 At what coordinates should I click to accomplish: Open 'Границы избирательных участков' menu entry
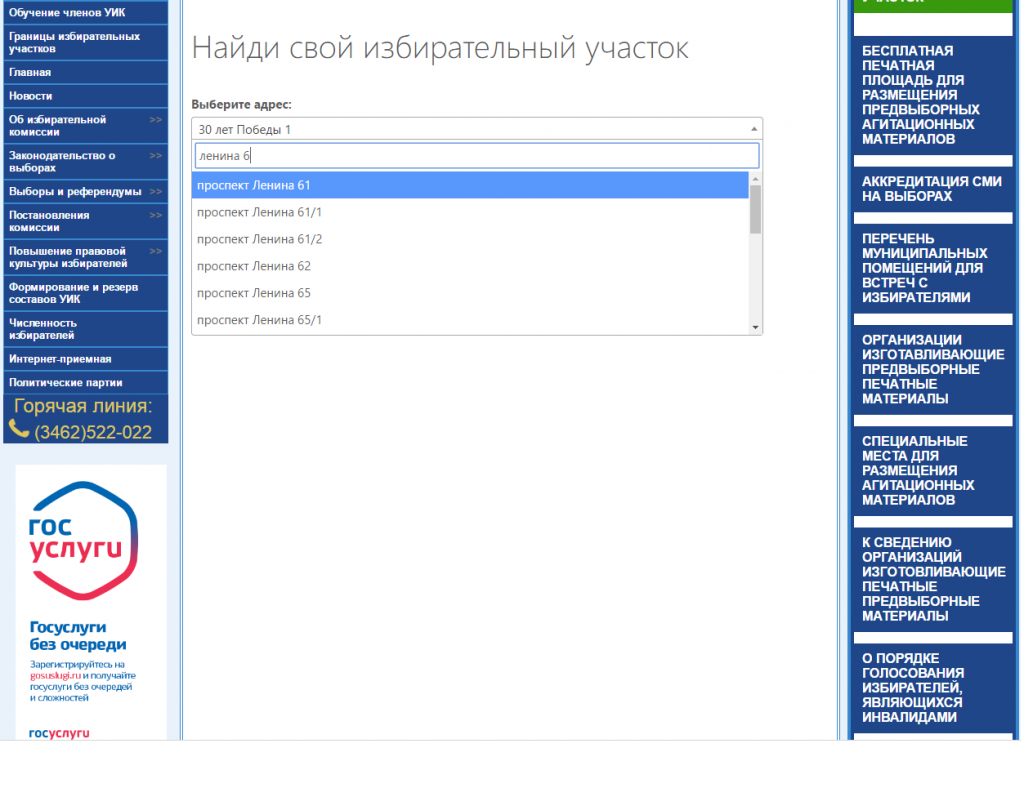click(x=74, y=42)
